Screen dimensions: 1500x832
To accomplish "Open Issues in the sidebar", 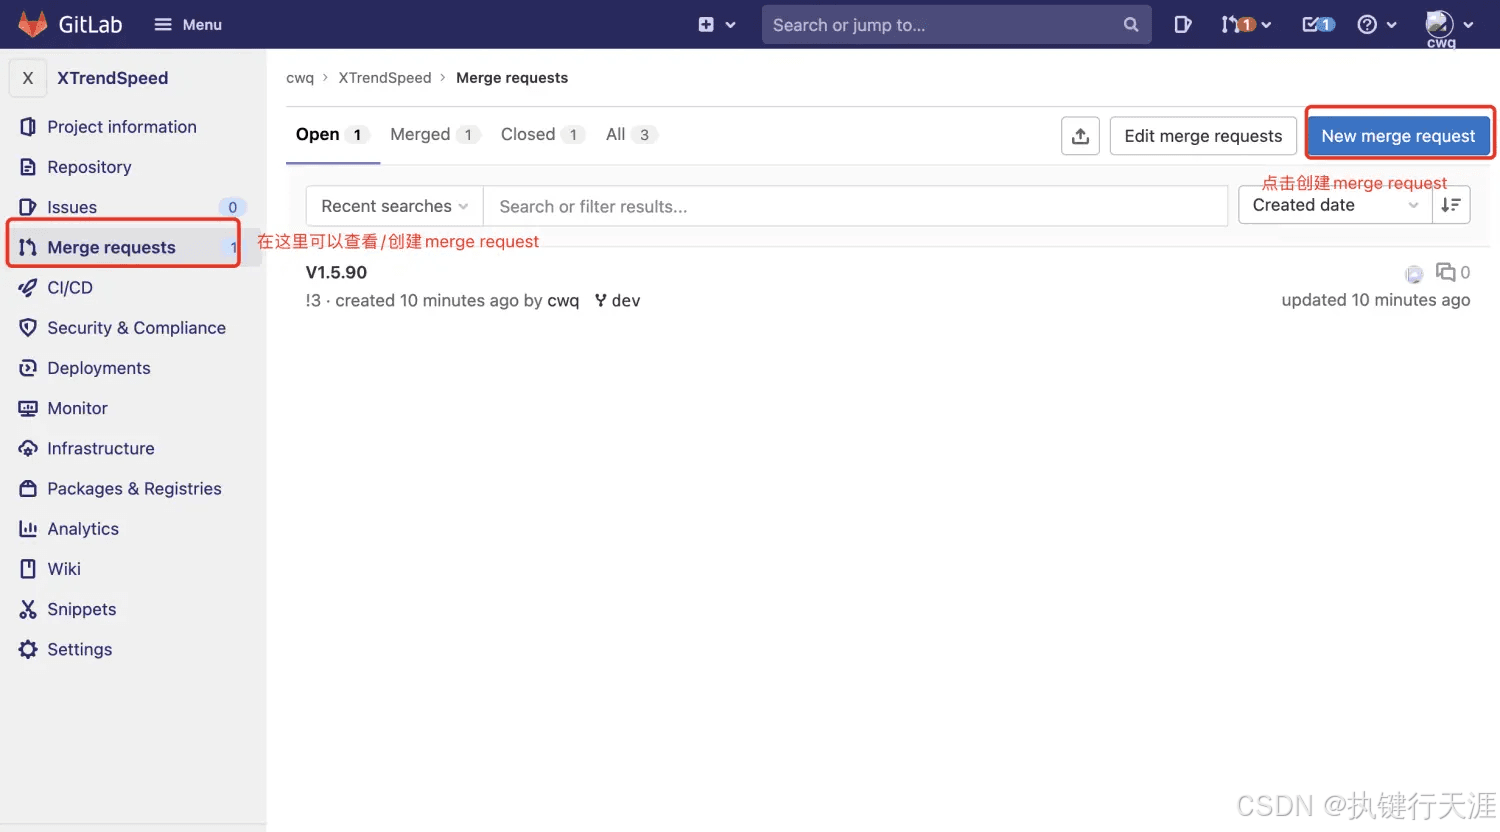I will pos(72,207).
